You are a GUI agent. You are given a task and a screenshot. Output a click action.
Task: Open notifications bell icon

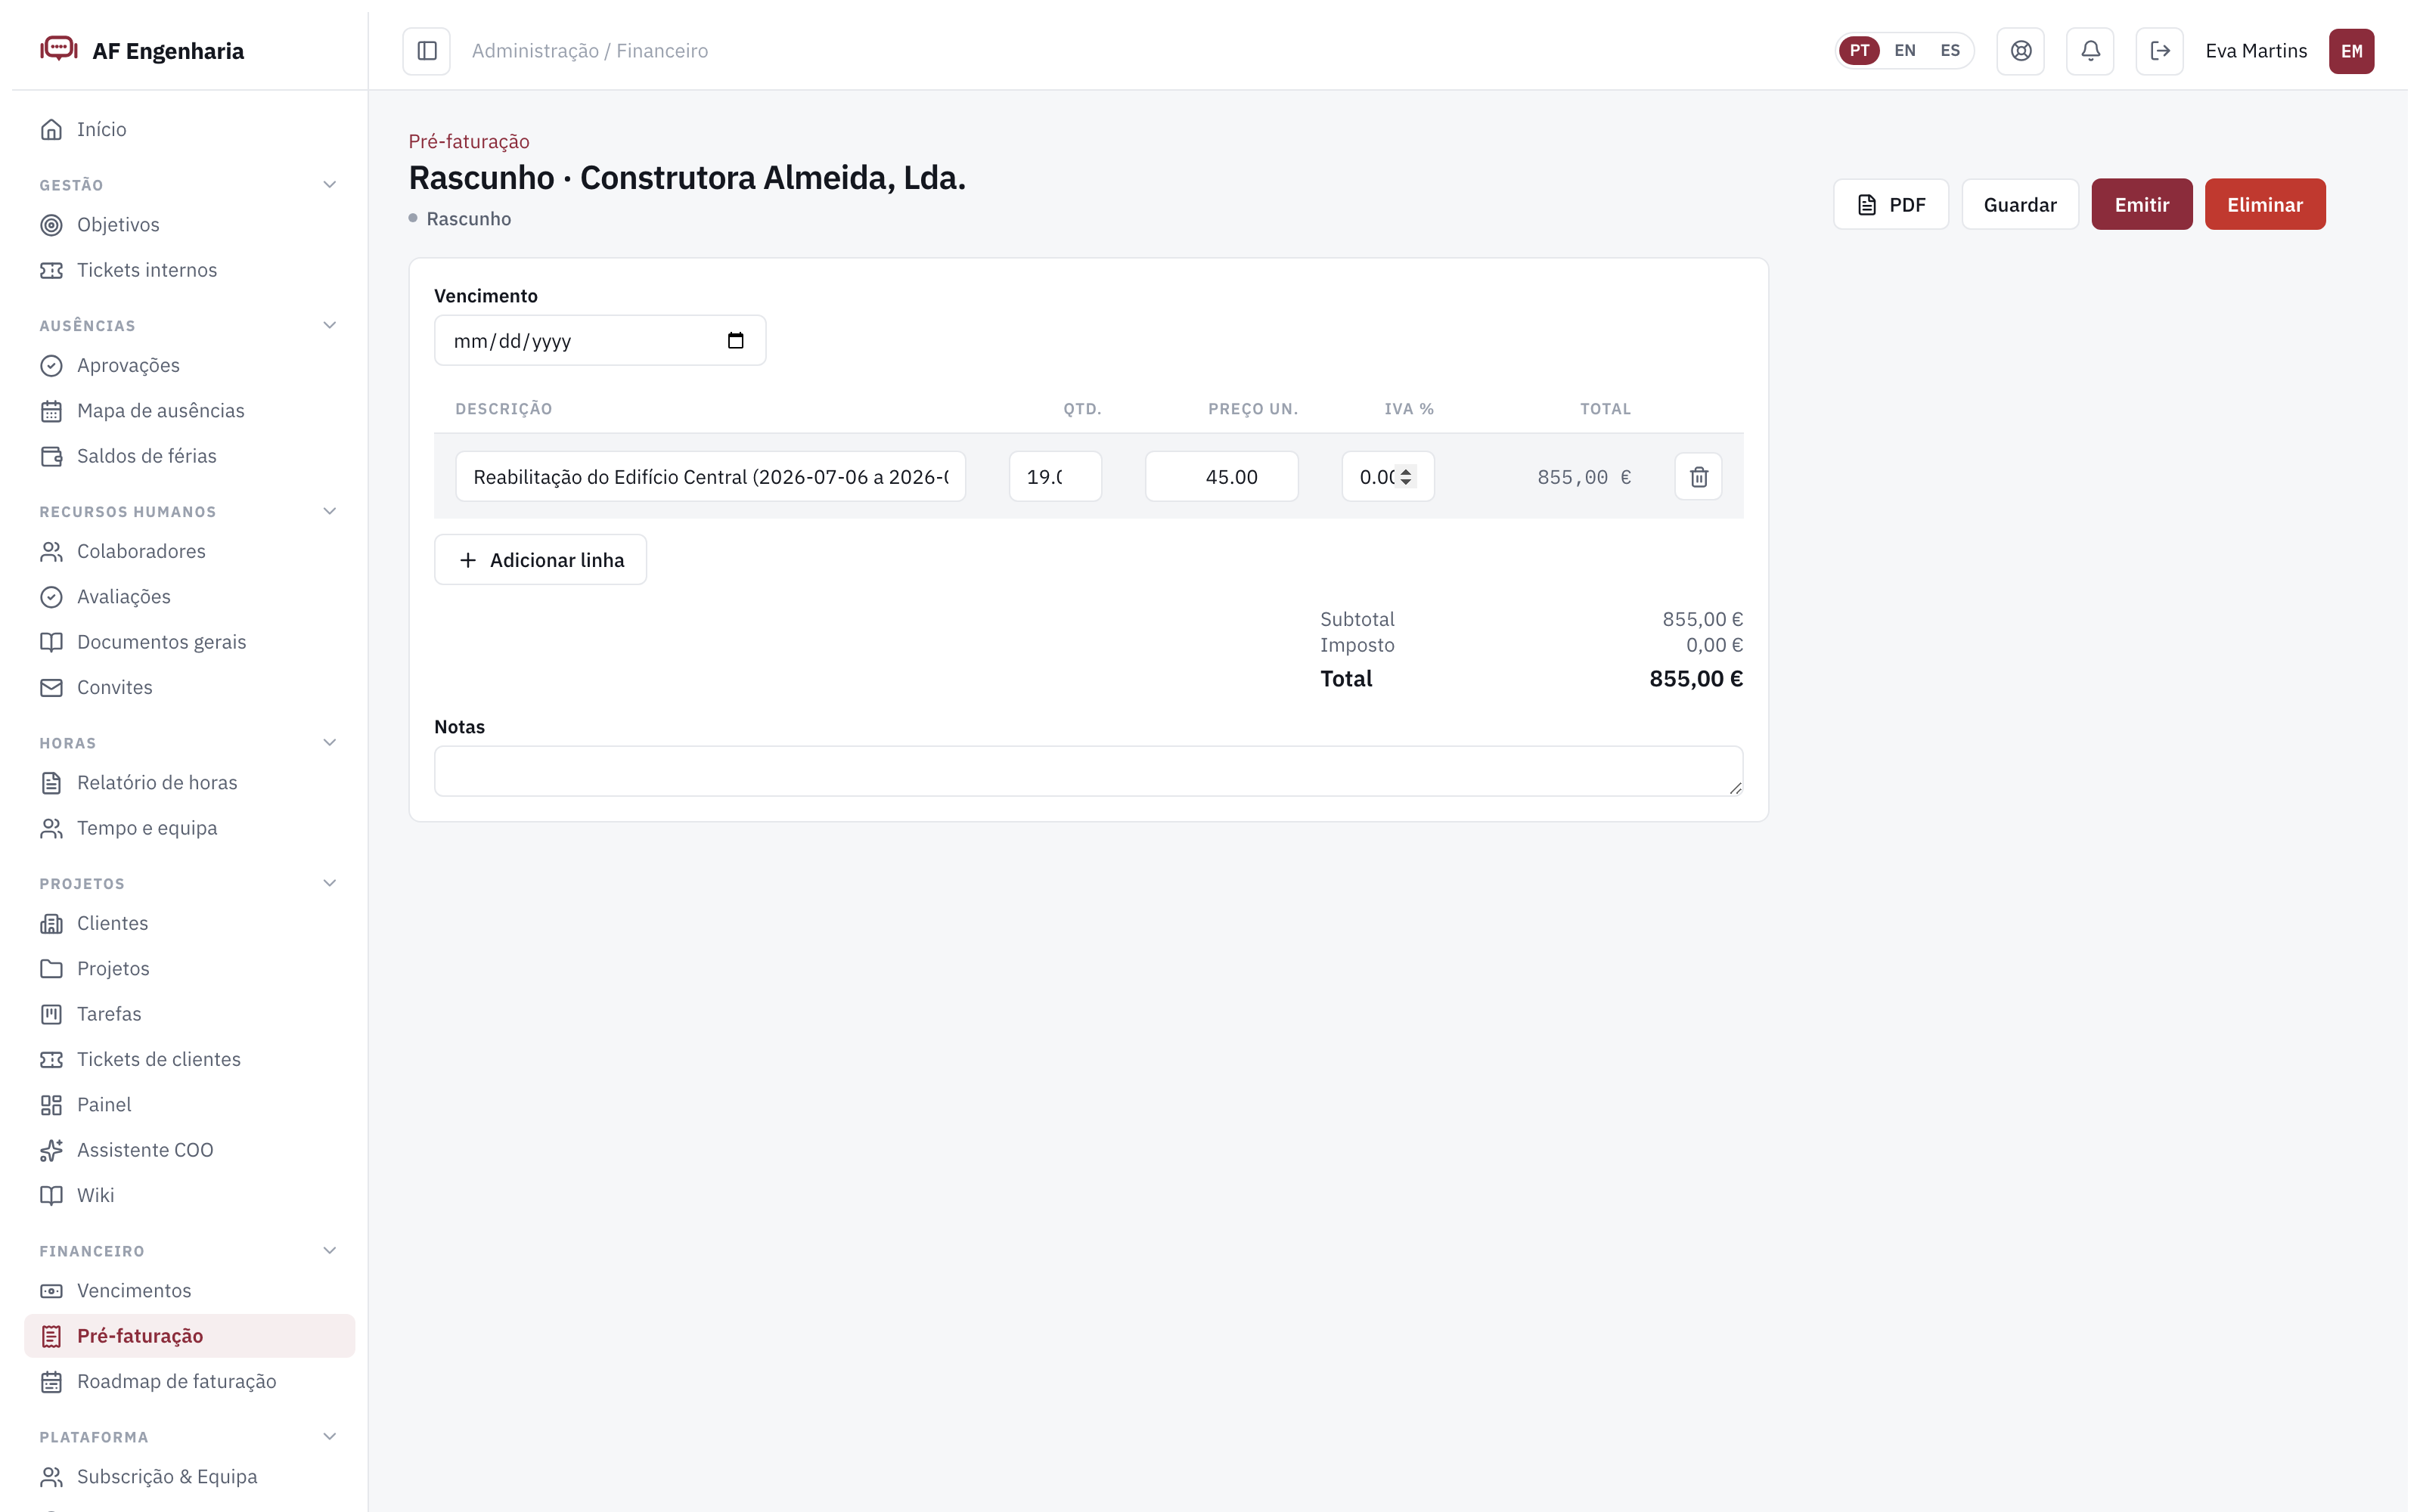(x=2090, y=51)
